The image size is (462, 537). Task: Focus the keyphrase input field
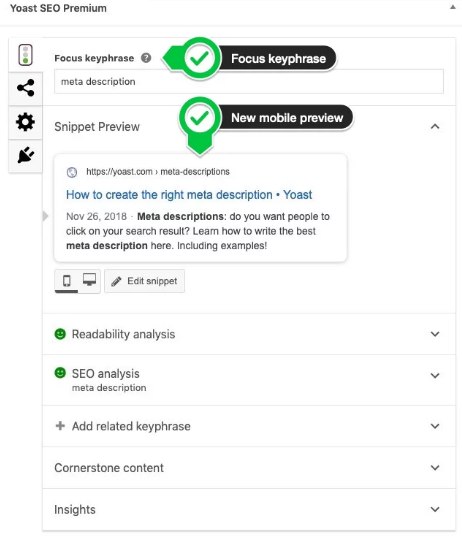point(249,82)
